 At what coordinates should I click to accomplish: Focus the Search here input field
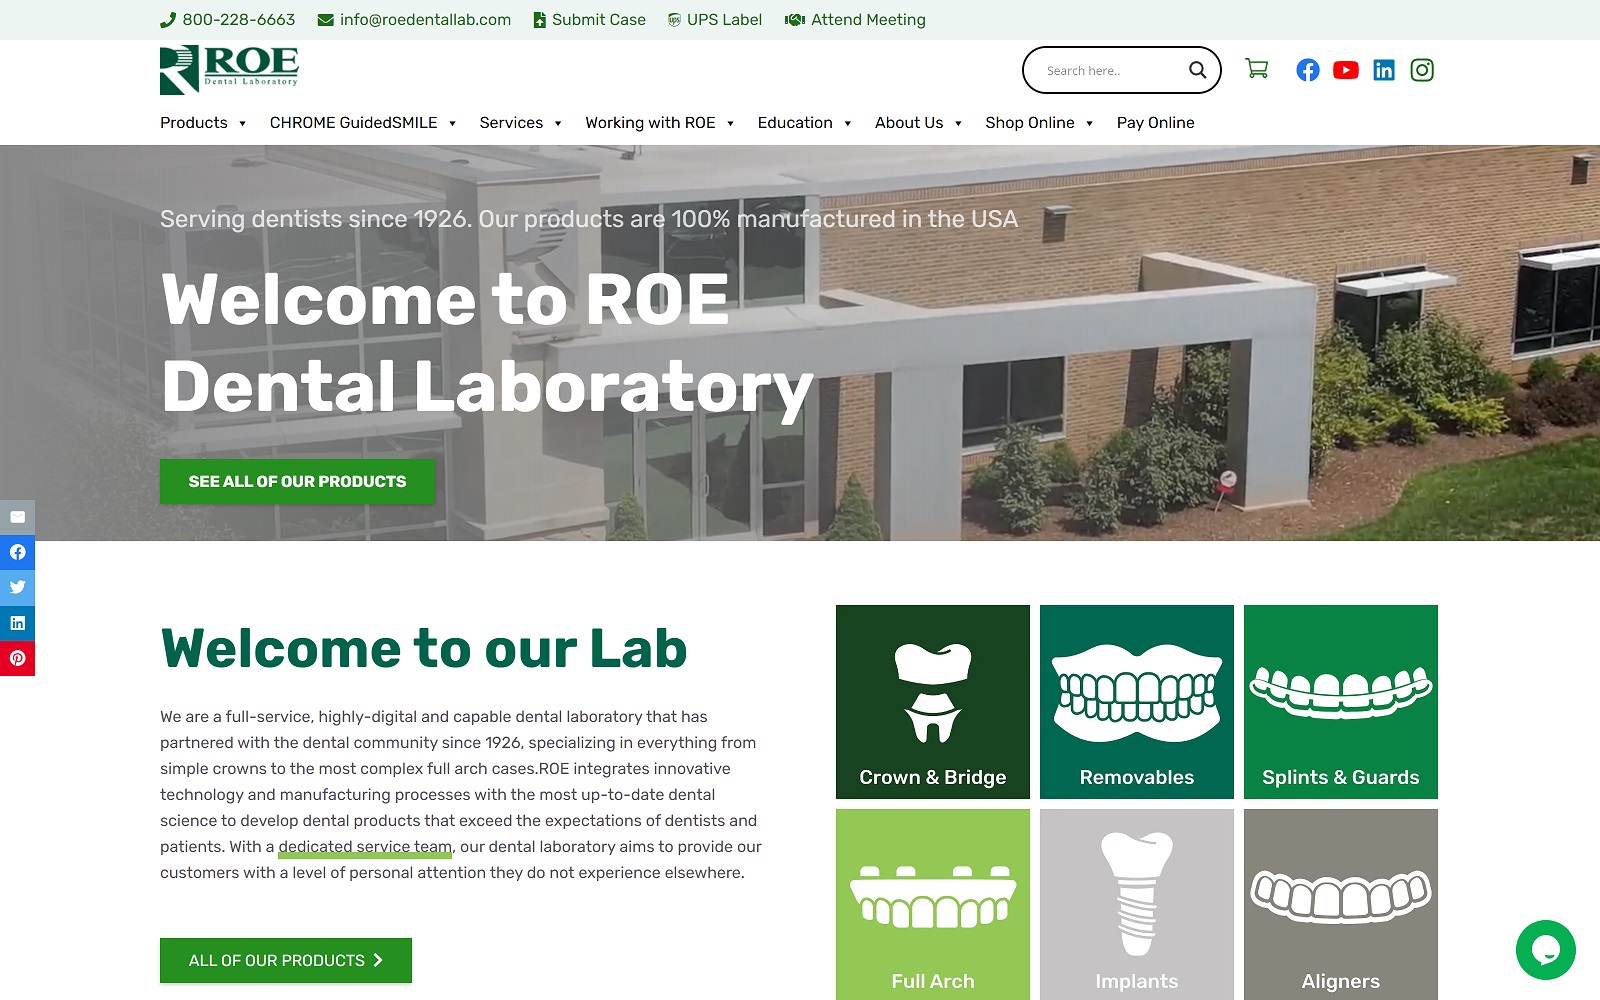[x=1110, y=70]
